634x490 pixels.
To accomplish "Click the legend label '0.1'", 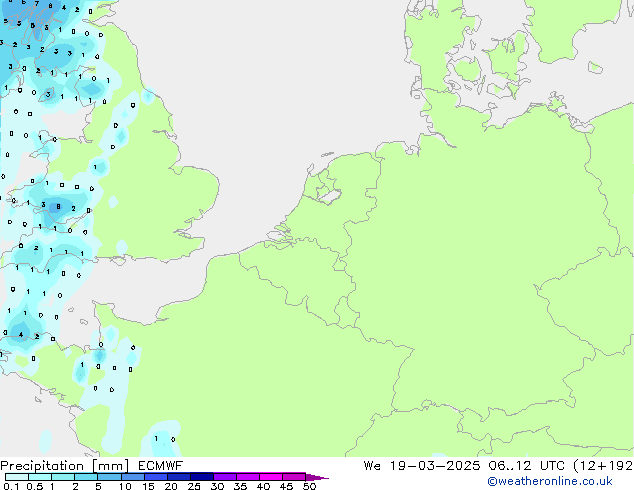I will (11, 486).
